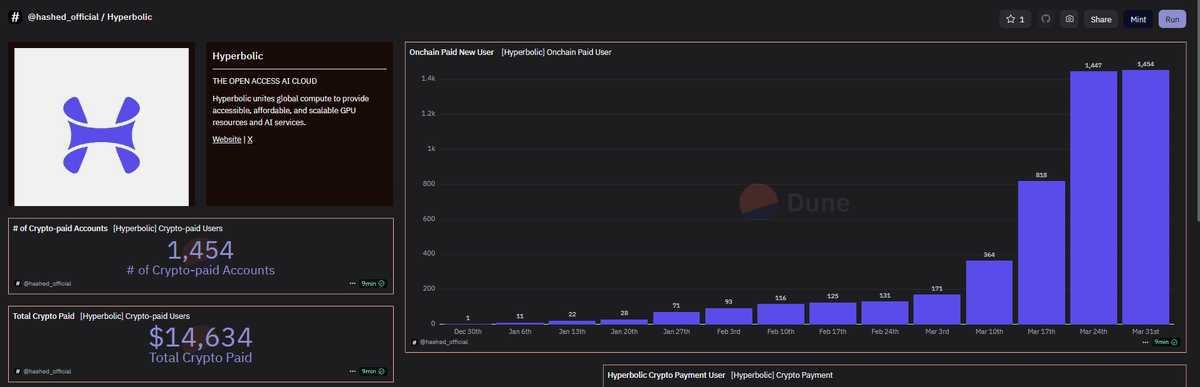Click the Mar 17th bar labeled 818
This screenshot has width=1200, height=387.
click(x=1042, y=252)
